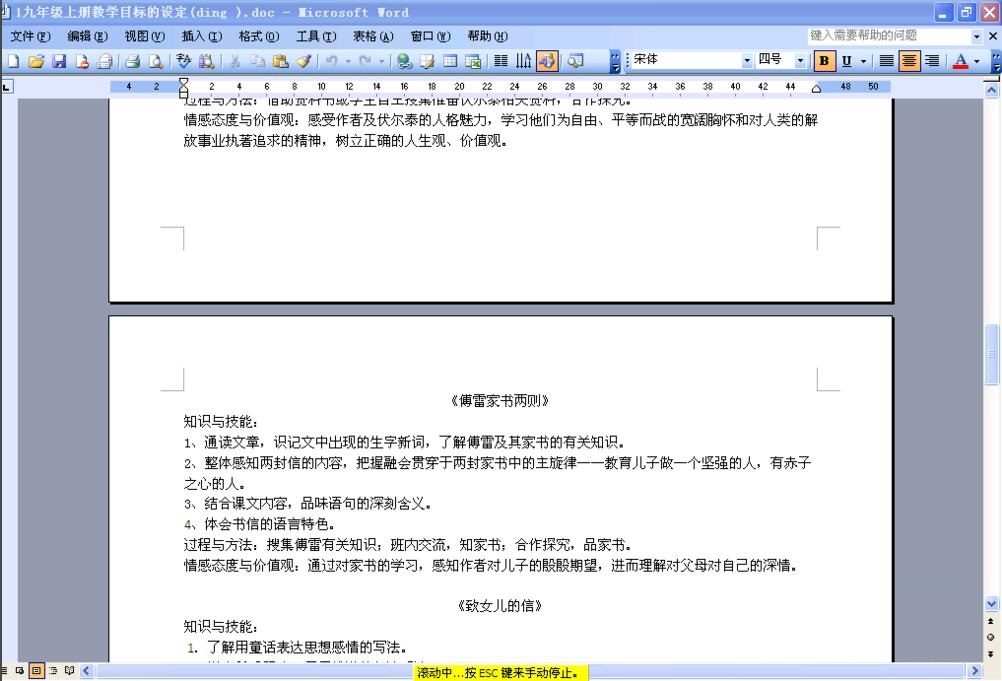Click the Redo arrow icon
The width and height of the screenshot is (1002, 681).
click(365, 61)
